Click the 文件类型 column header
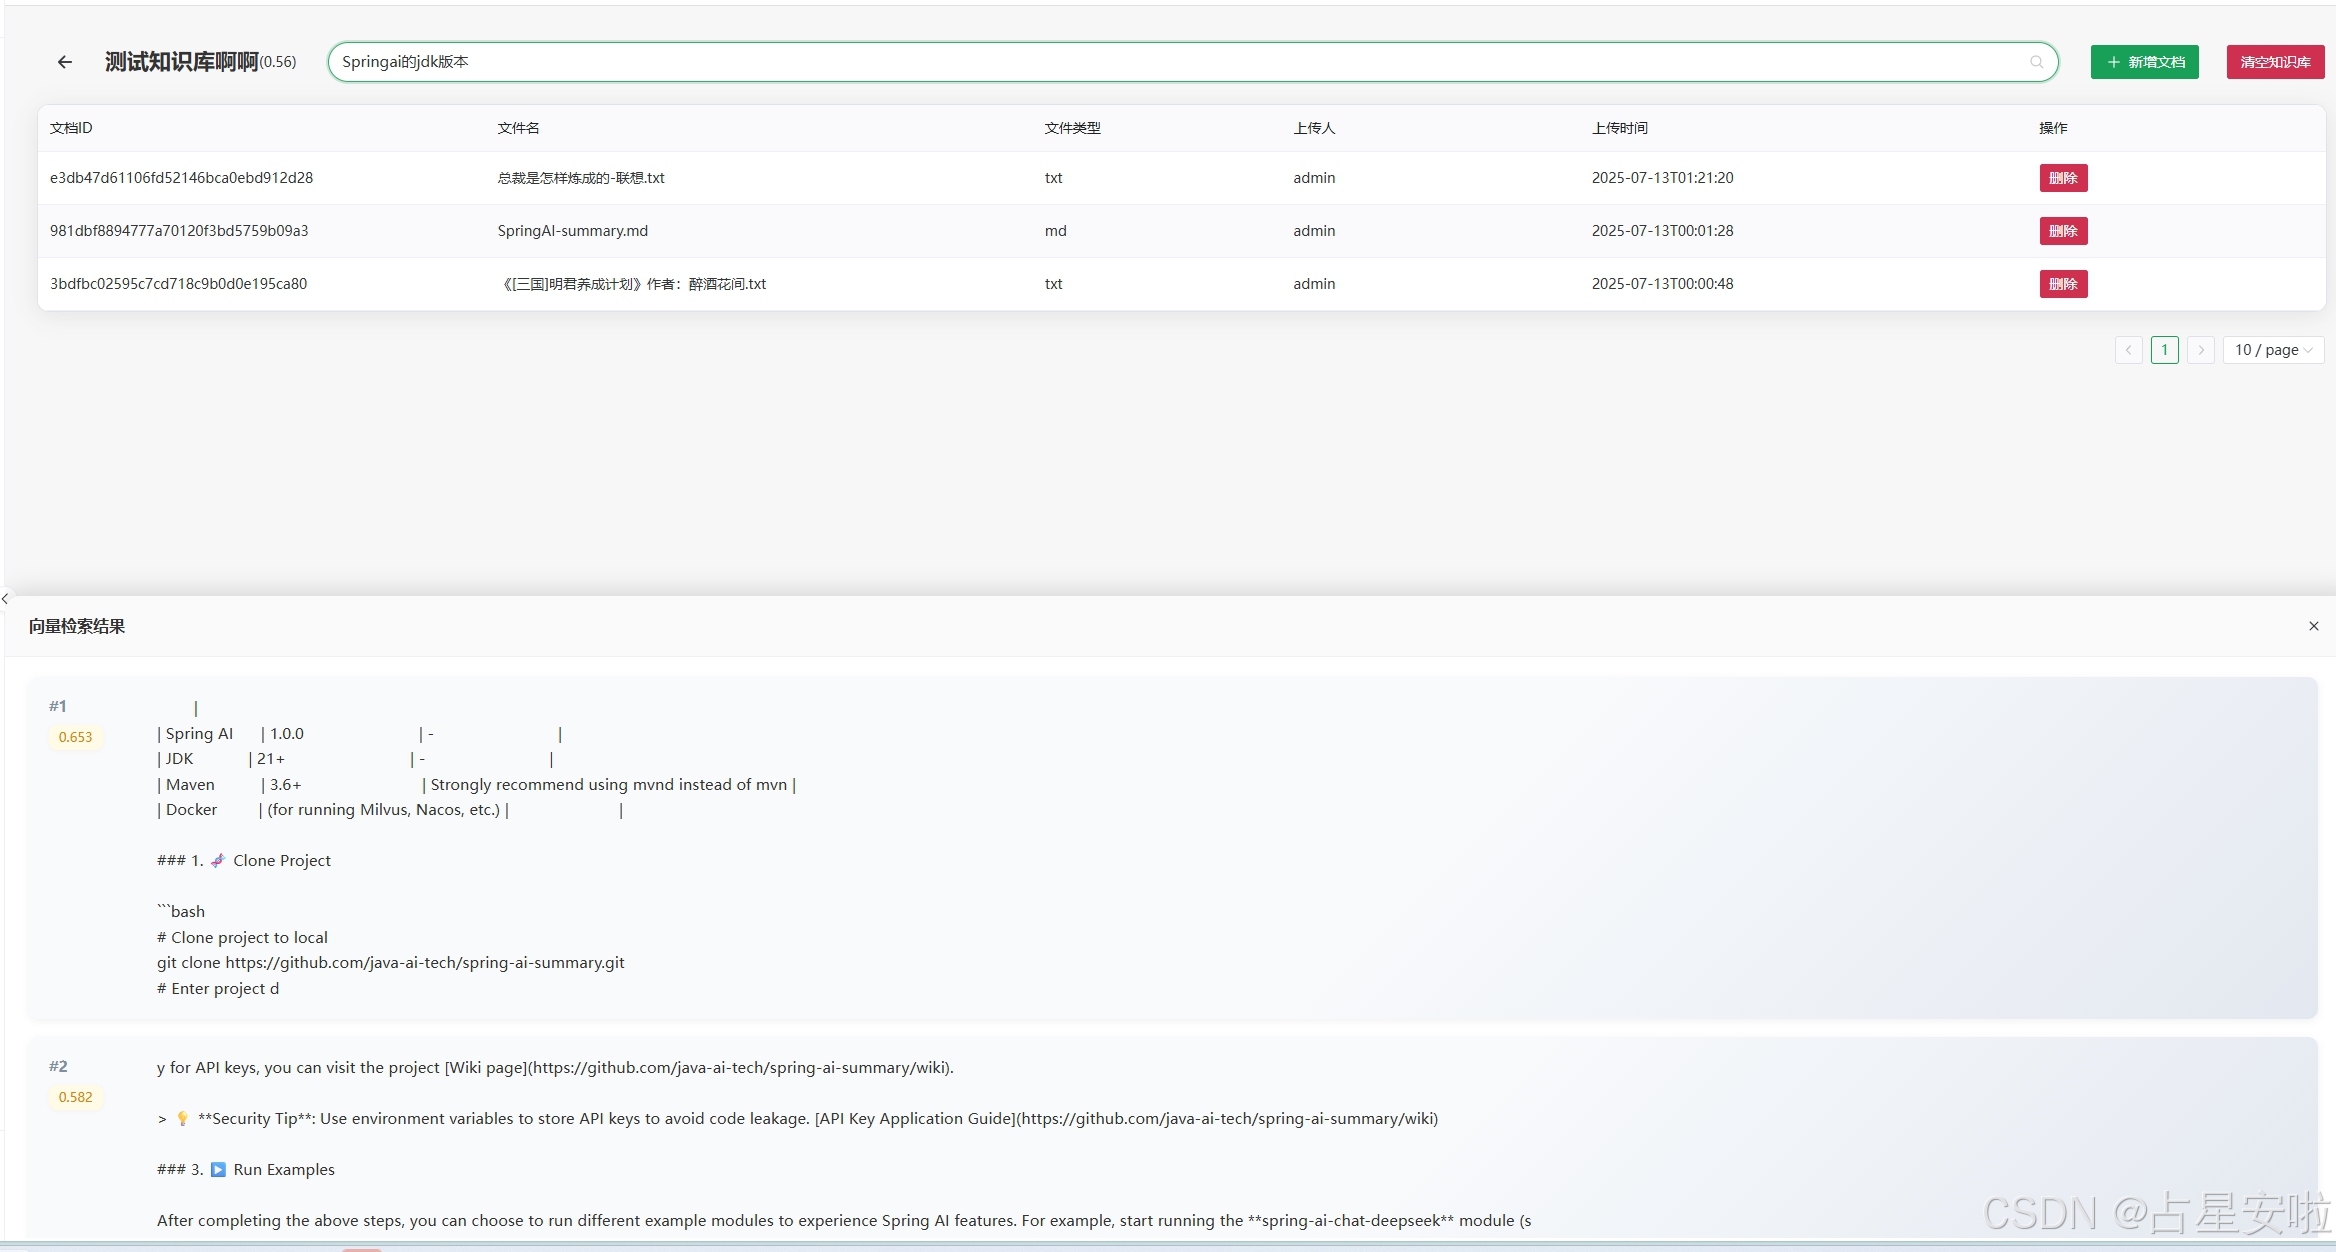2336x1252 pixels. point(1072,128)
